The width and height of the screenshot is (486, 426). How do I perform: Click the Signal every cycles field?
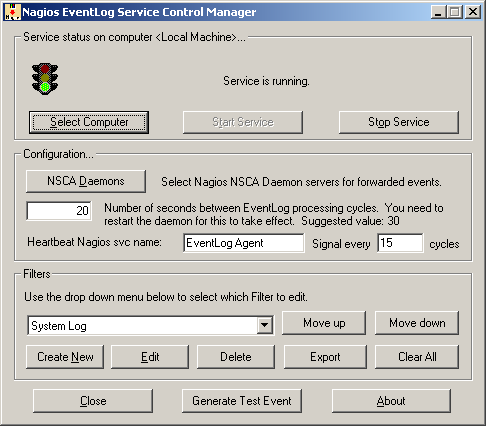point(400,243)
